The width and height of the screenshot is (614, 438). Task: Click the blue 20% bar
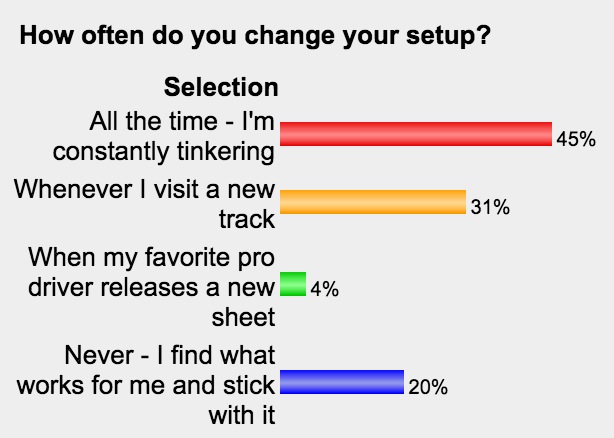click(x=342, y=382)
